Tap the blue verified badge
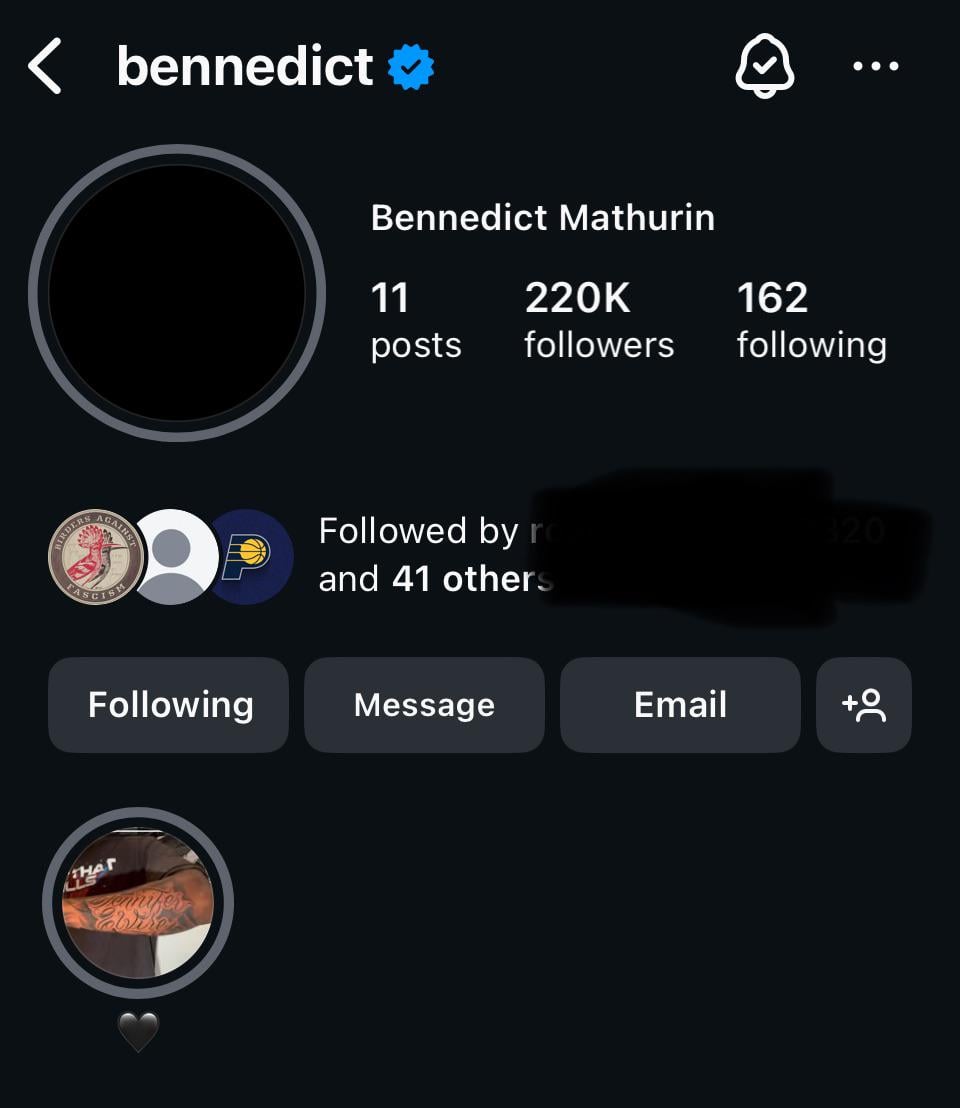Viewport: 960px width, 1108px height. [x=411, y=67]
